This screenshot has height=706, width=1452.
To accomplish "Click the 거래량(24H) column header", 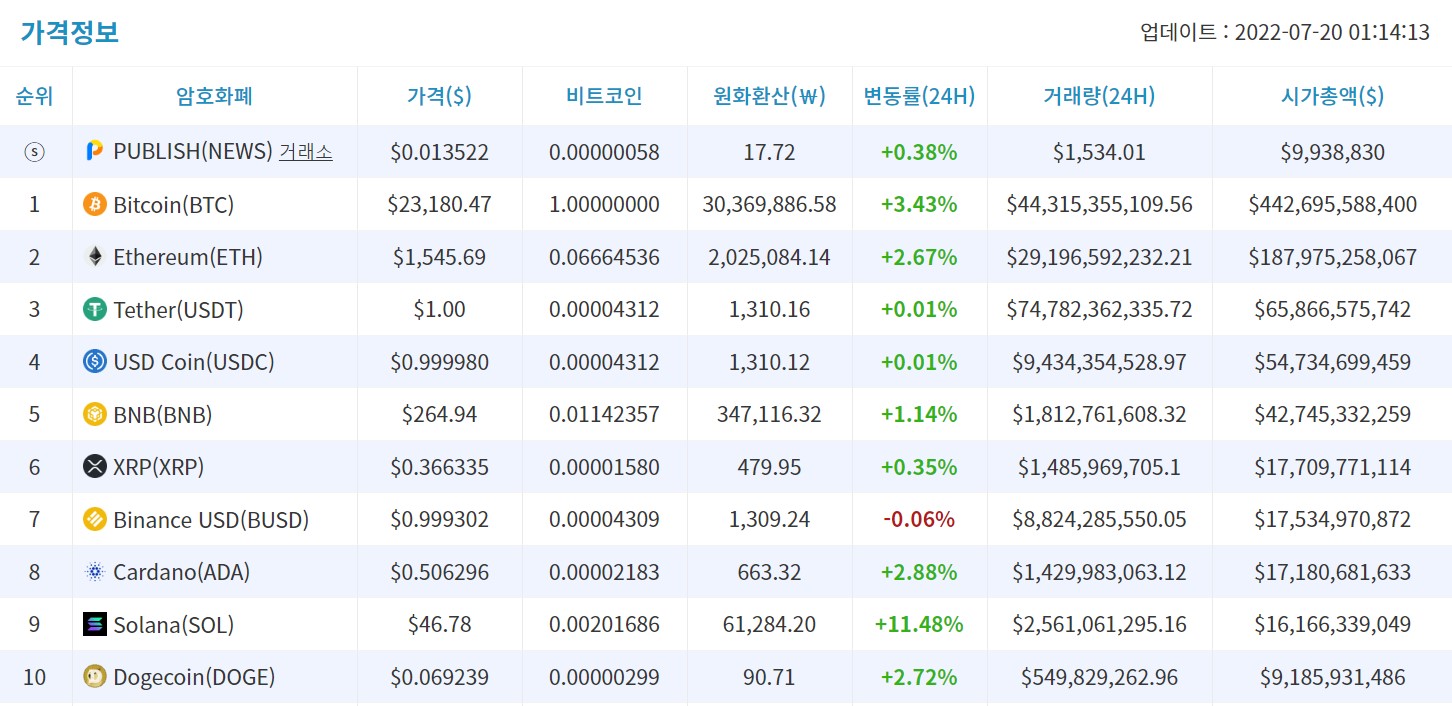I will click(x=1099, y=96).
